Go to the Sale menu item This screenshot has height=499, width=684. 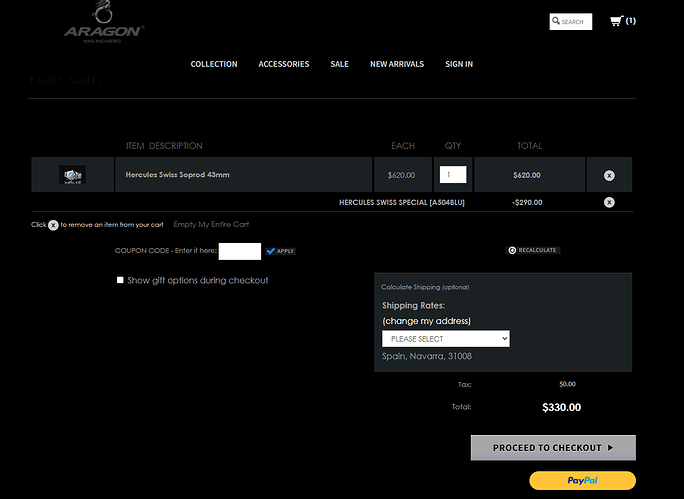click(339, 64)
